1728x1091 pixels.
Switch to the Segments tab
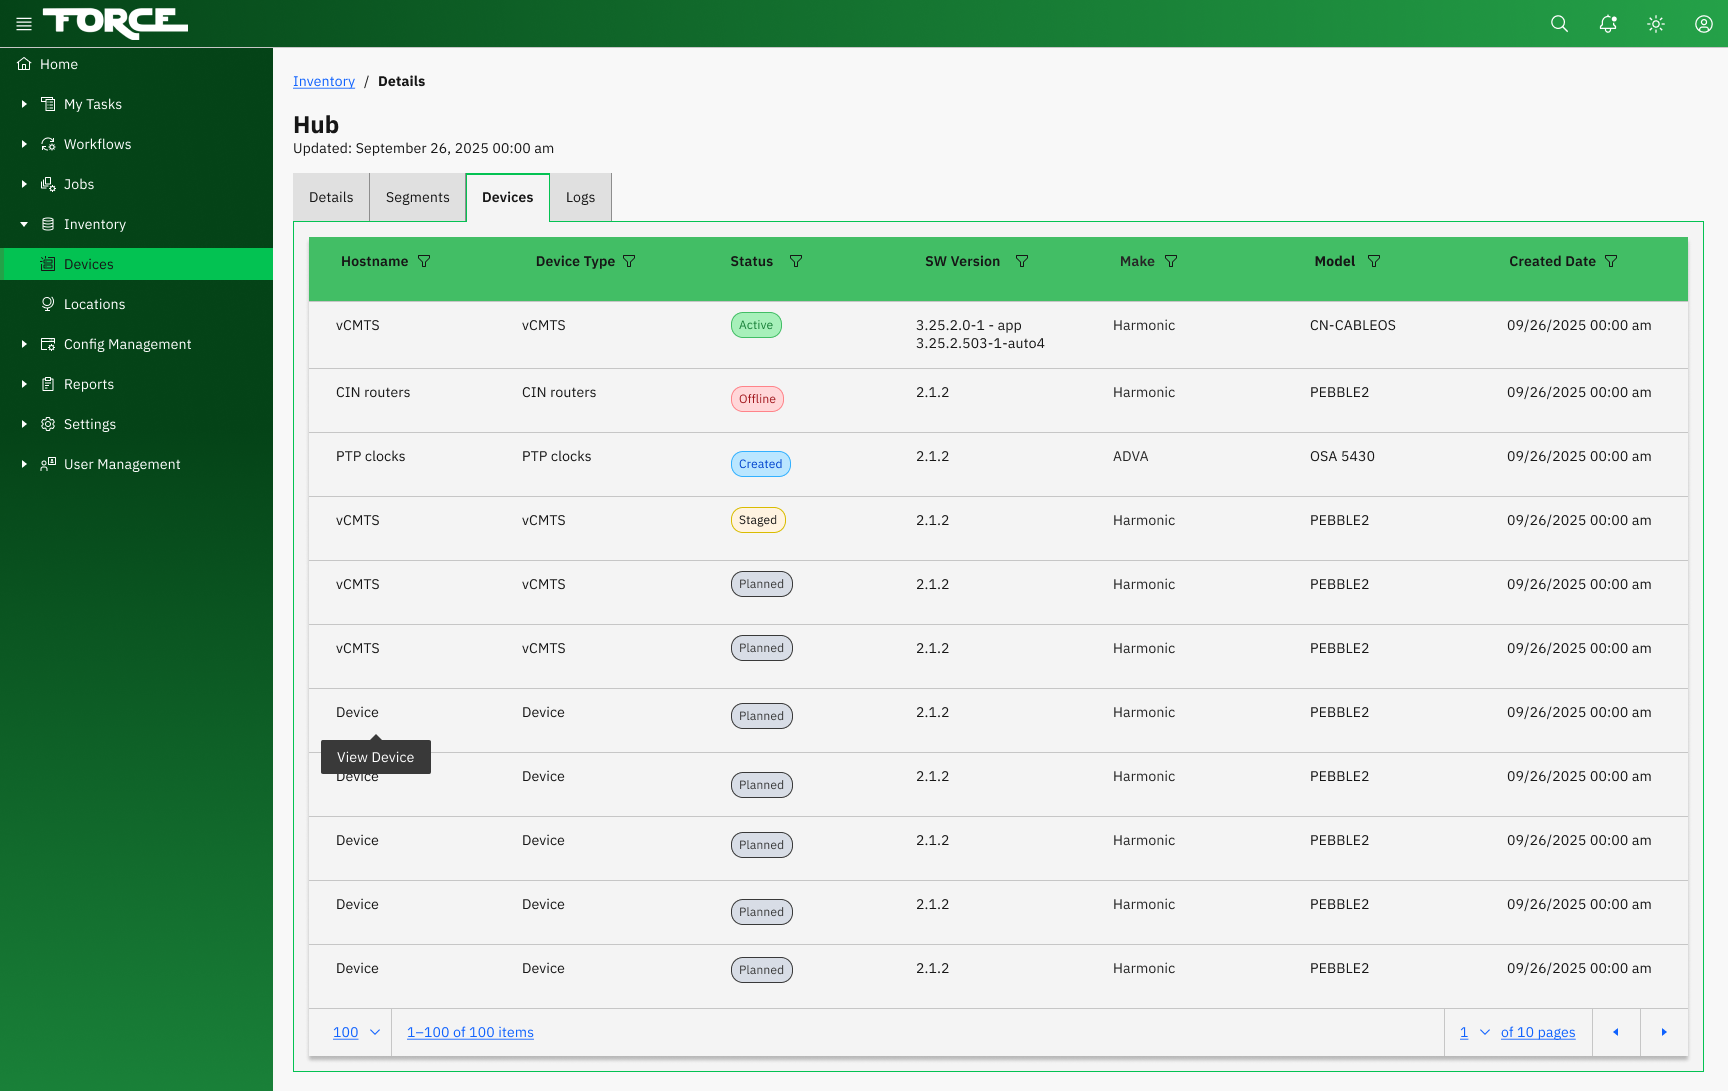tap(417, 197)
